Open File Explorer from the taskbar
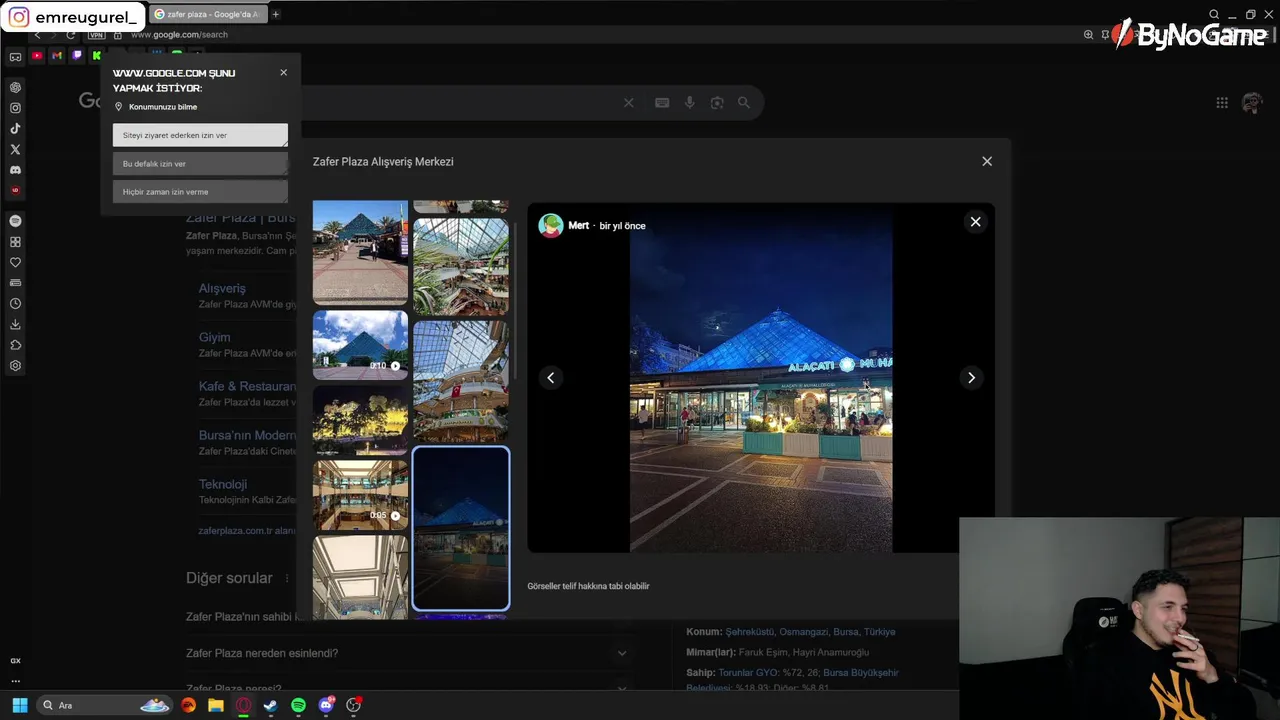Viewport: 1280px width, 720px height. (215, 705)
